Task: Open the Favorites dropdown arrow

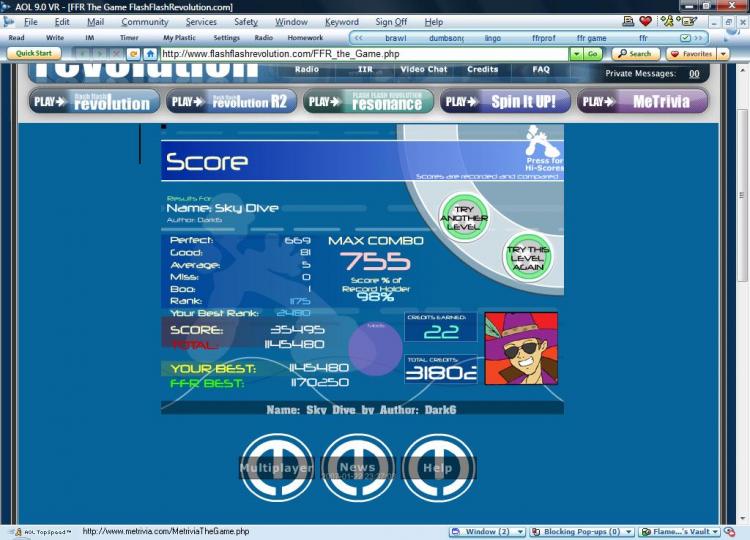Action: [723, 54]
